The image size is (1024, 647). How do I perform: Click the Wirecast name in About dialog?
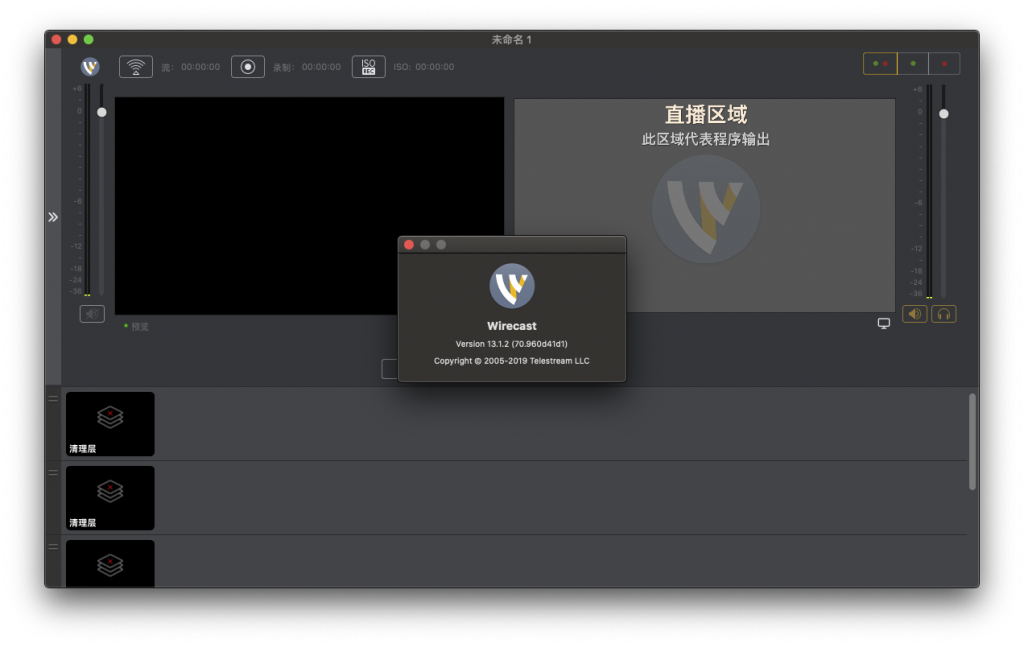coord(511,326)
